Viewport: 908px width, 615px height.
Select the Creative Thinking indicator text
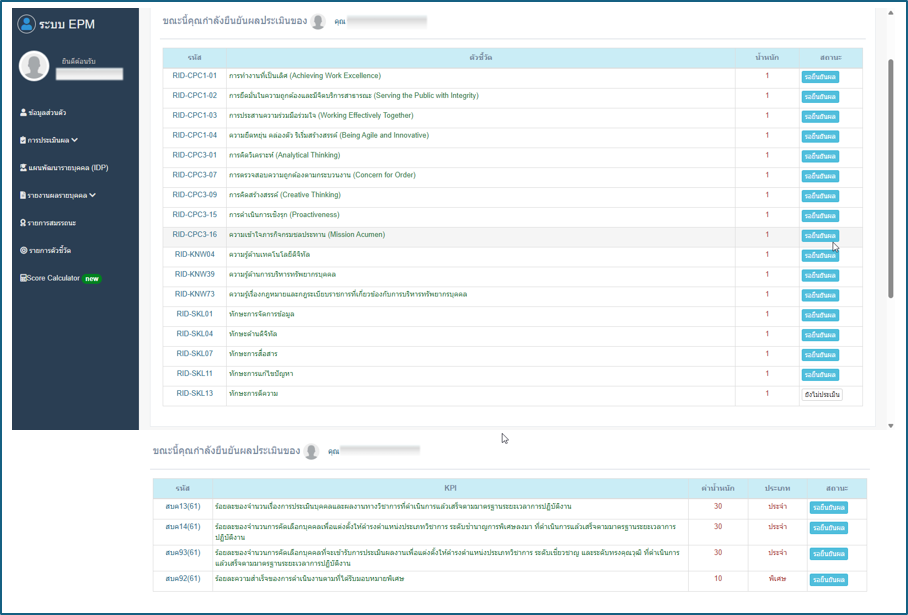285,195
